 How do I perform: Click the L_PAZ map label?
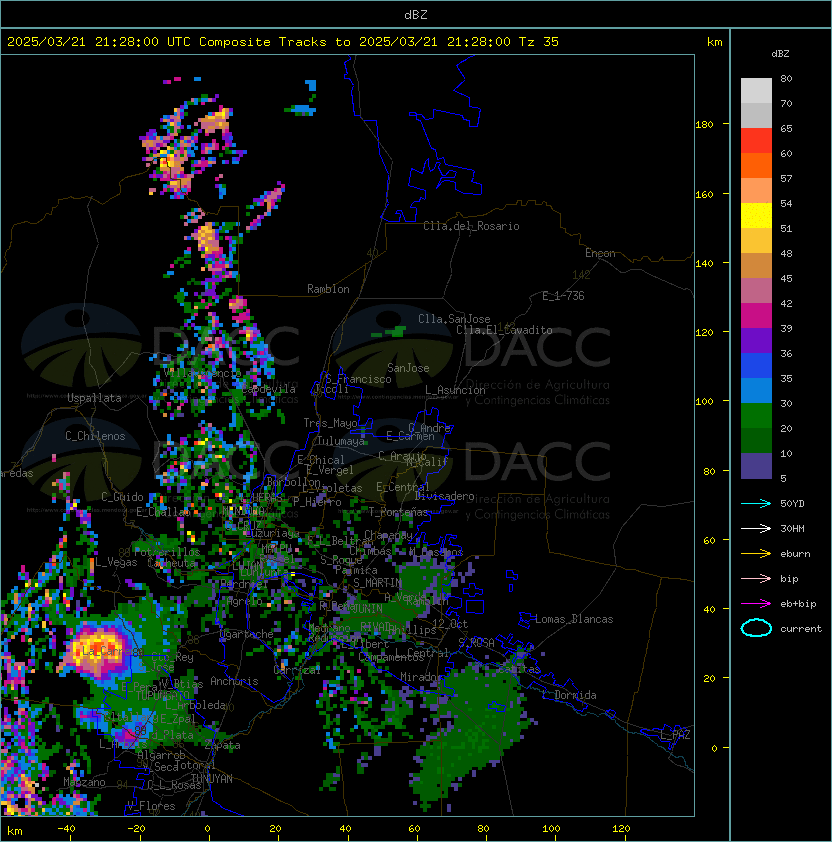675,735
